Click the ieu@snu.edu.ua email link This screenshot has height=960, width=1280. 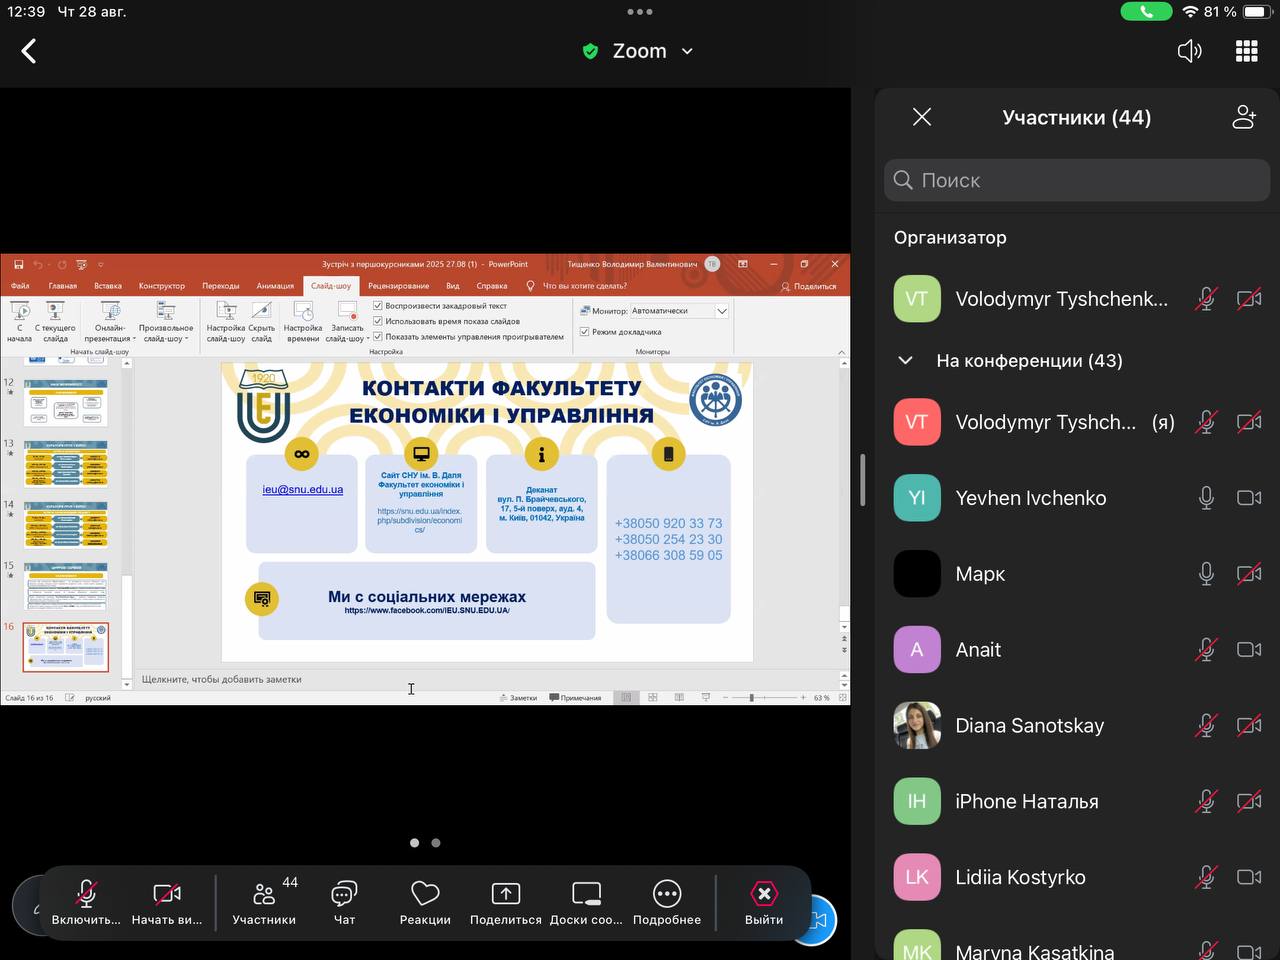(x=303, y=490)
